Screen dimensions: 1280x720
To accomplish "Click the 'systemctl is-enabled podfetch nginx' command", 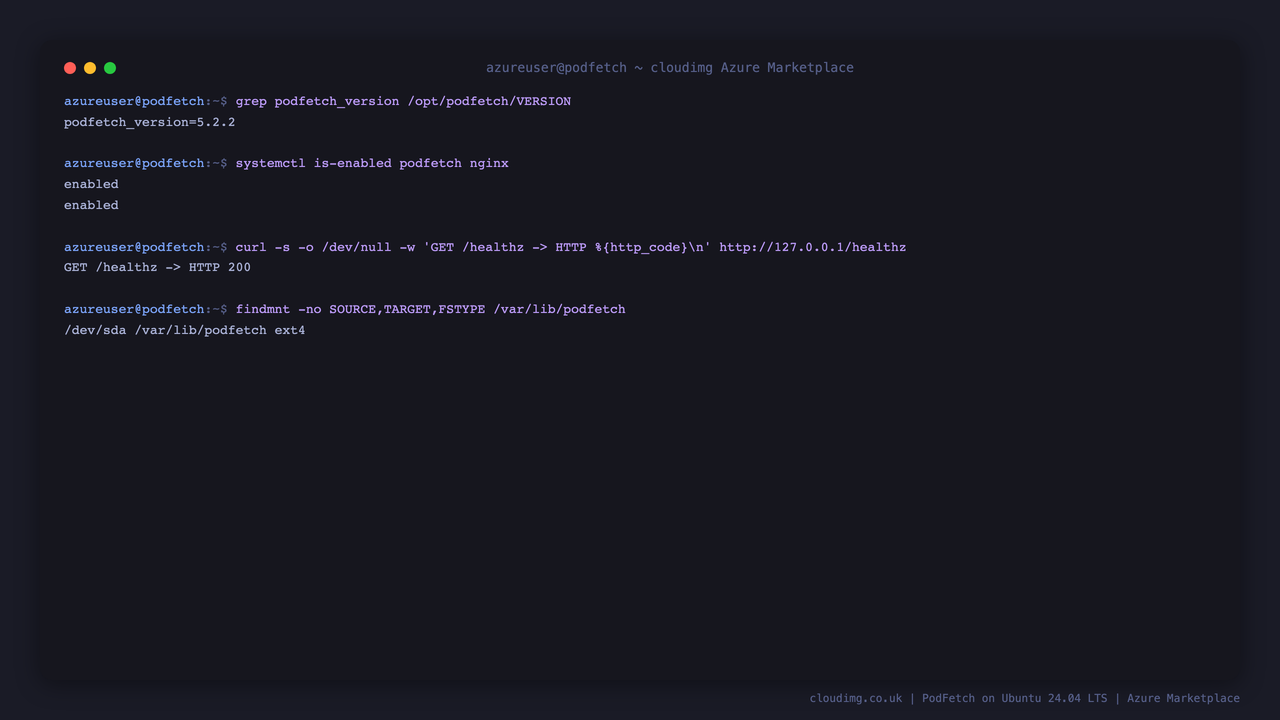I will tap(372, 163).
